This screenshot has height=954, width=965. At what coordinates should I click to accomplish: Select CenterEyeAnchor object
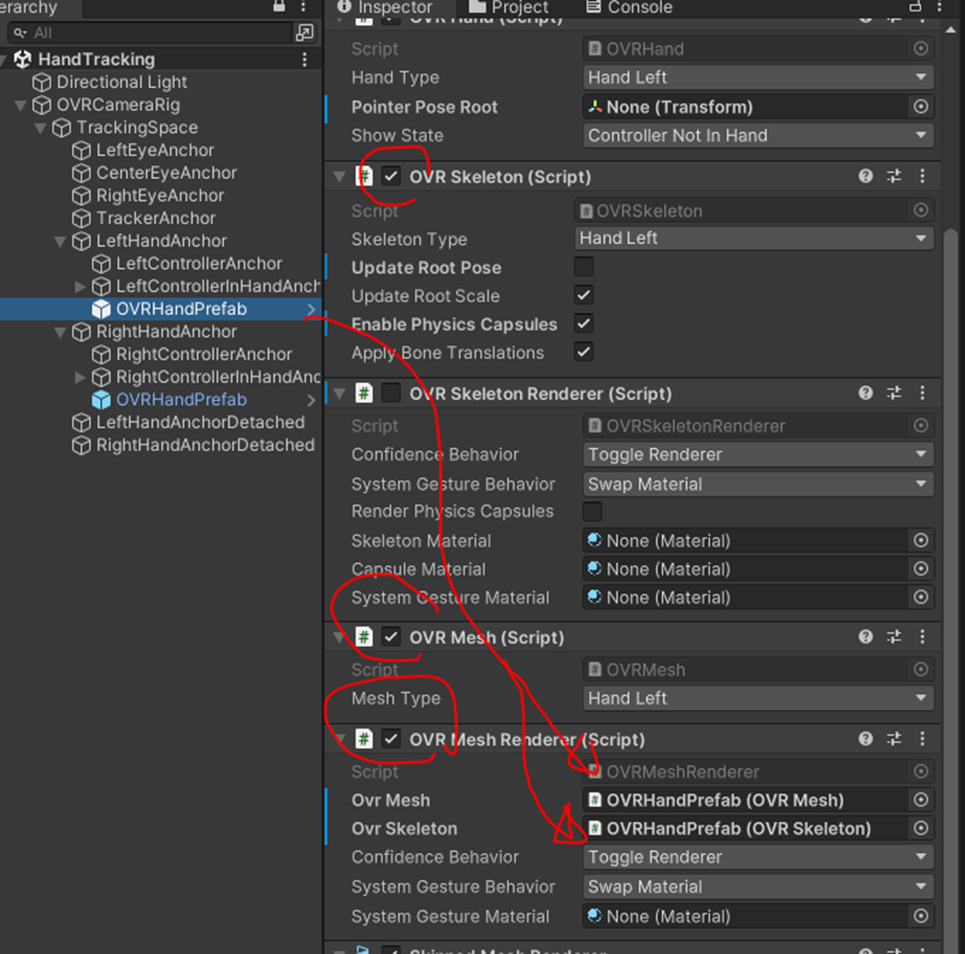pos(166,173)
